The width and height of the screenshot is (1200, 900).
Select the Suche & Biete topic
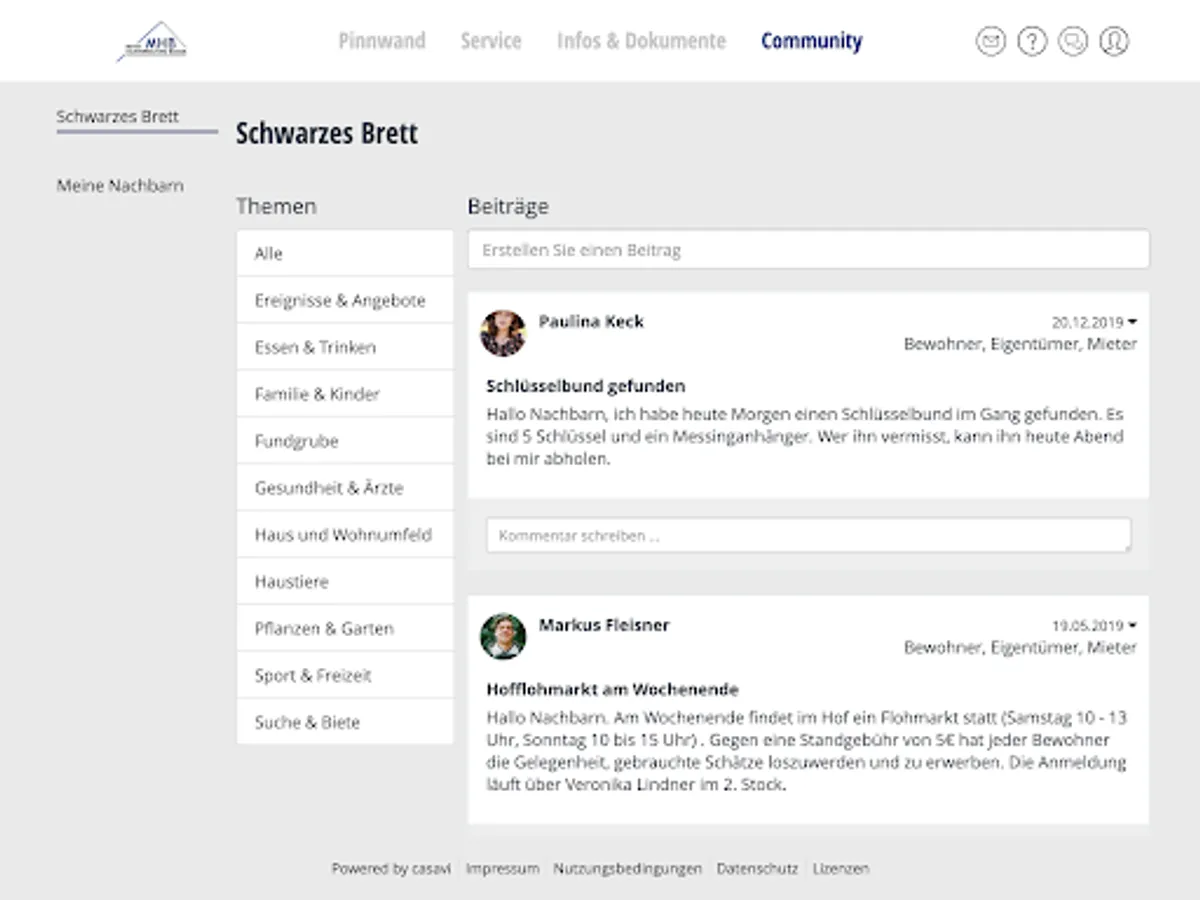345,722
